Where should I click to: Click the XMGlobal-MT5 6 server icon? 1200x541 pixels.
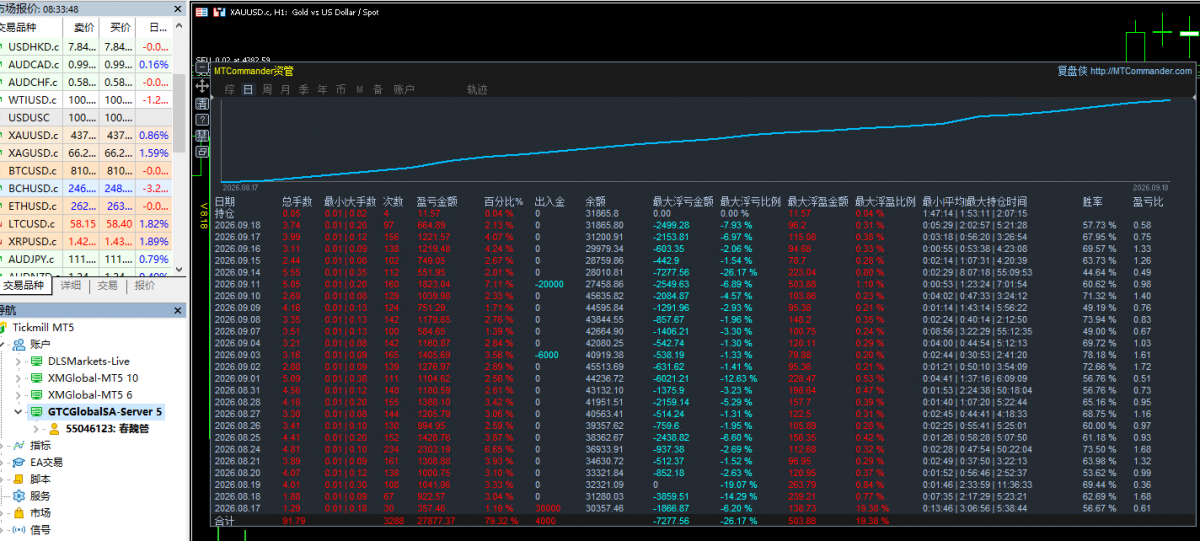37,395
